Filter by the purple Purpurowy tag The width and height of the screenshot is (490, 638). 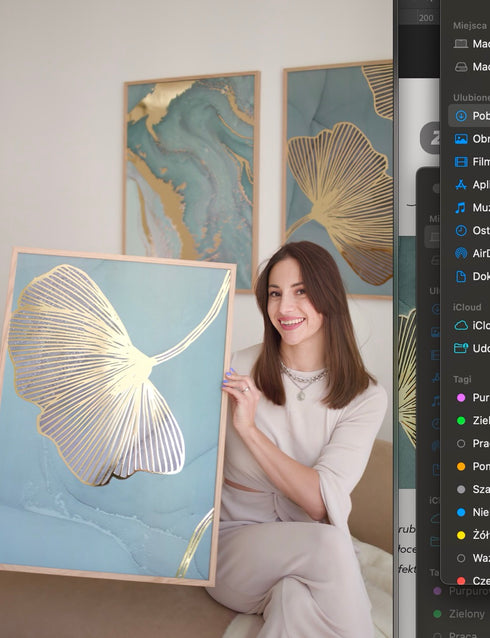pyautogui.click(x=469, y=398)
